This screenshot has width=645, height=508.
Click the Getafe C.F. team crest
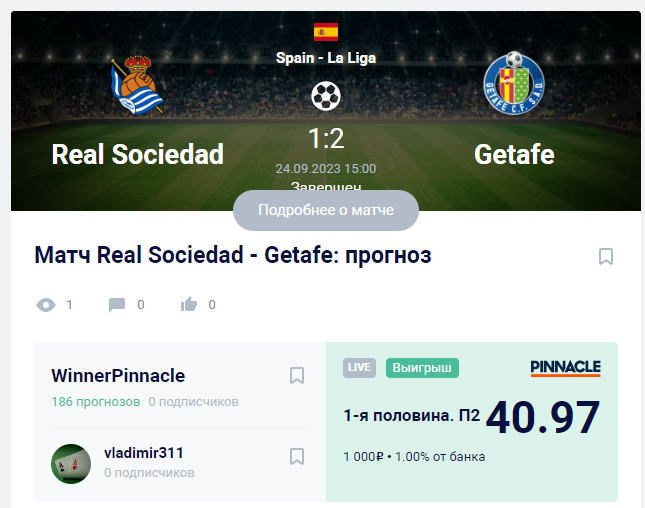(x=514, y=83)
